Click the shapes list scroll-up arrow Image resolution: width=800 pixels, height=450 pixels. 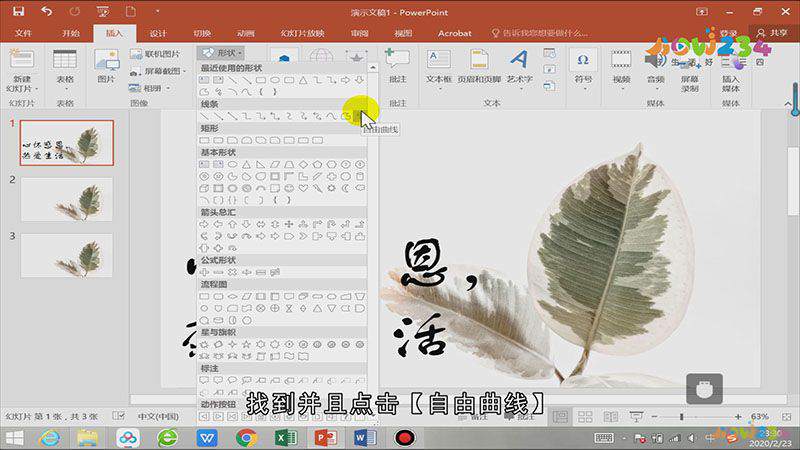coord(373,67)
